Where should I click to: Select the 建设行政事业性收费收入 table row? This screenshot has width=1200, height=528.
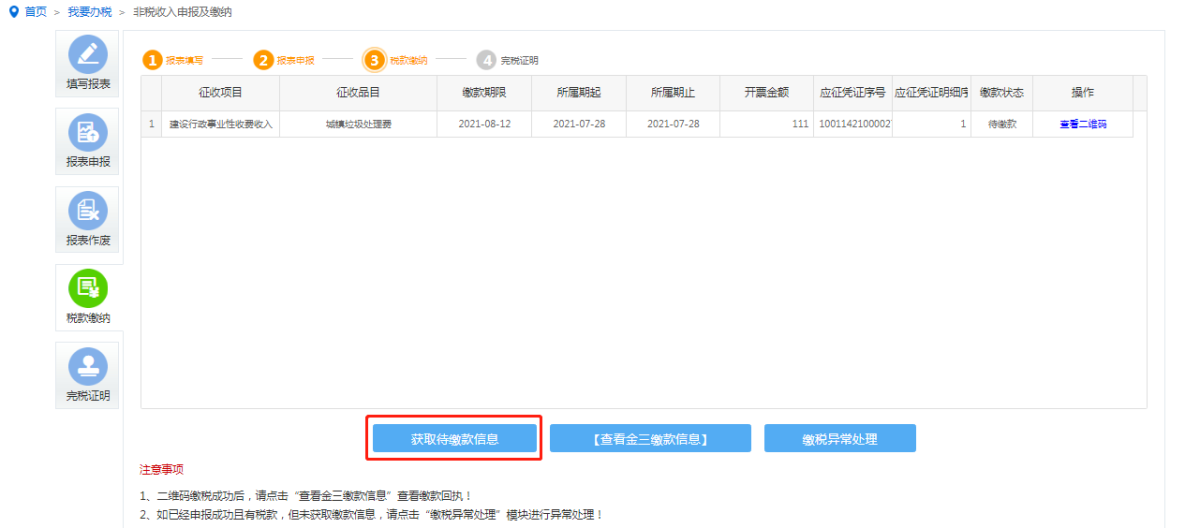[x=221, y=124]
